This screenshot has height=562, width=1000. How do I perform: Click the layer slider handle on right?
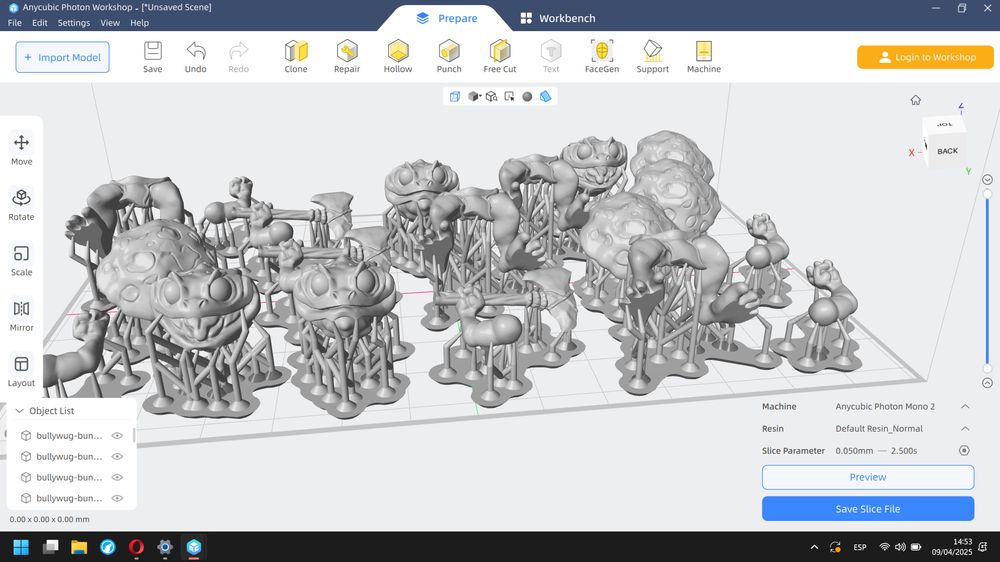point(987,194)
